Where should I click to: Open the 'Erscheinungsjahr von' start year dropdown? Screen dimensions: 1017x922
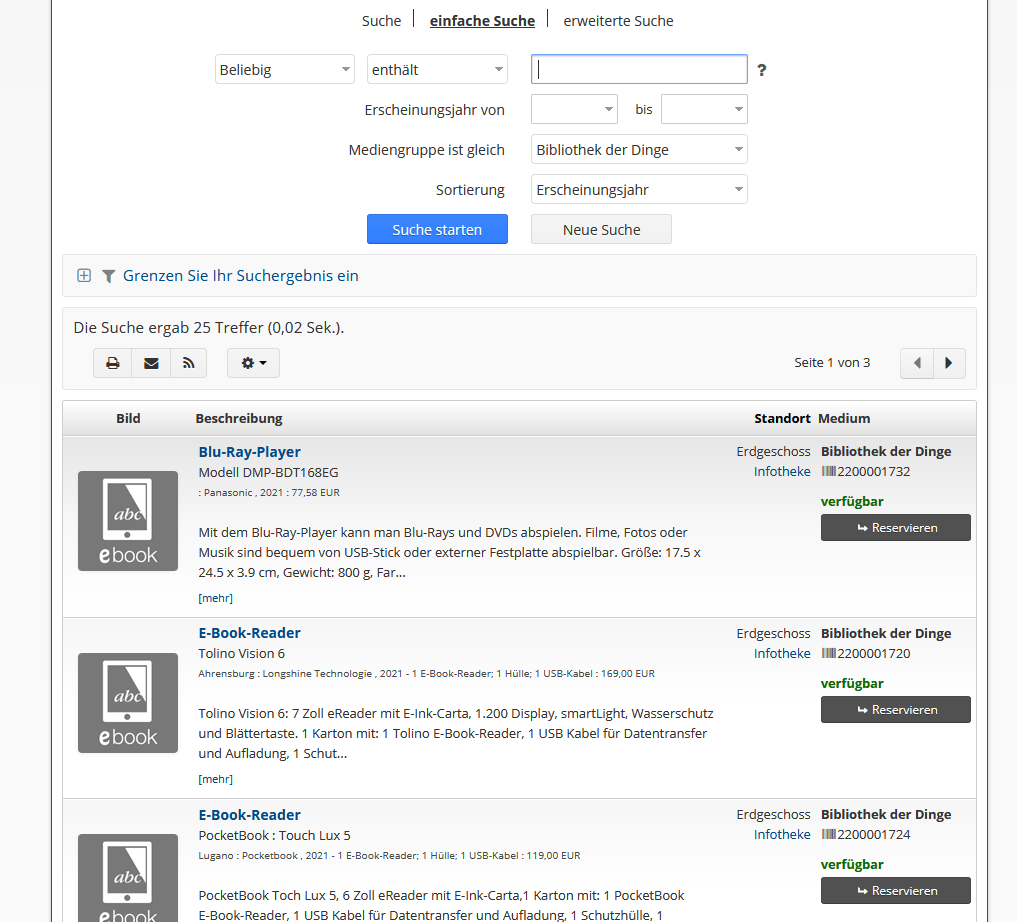click(574, 109)
